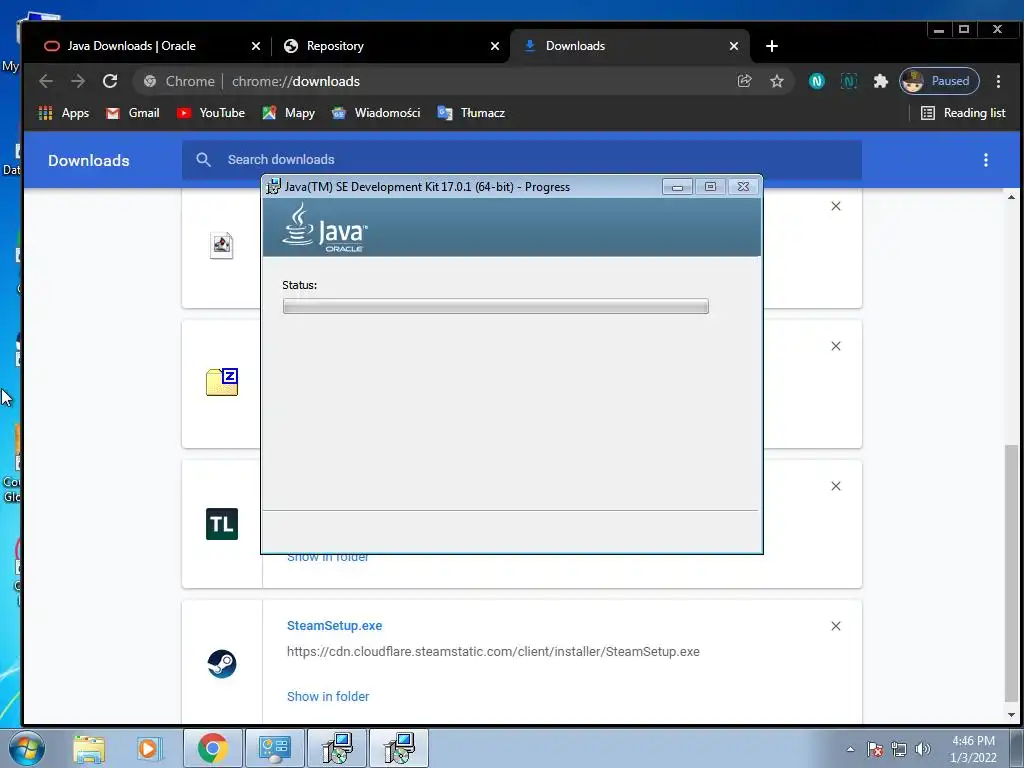Image resolution: width=1024 pixels, height=768 pixels.
Task: Remove the first download entry from list
Action: (836, 206)
